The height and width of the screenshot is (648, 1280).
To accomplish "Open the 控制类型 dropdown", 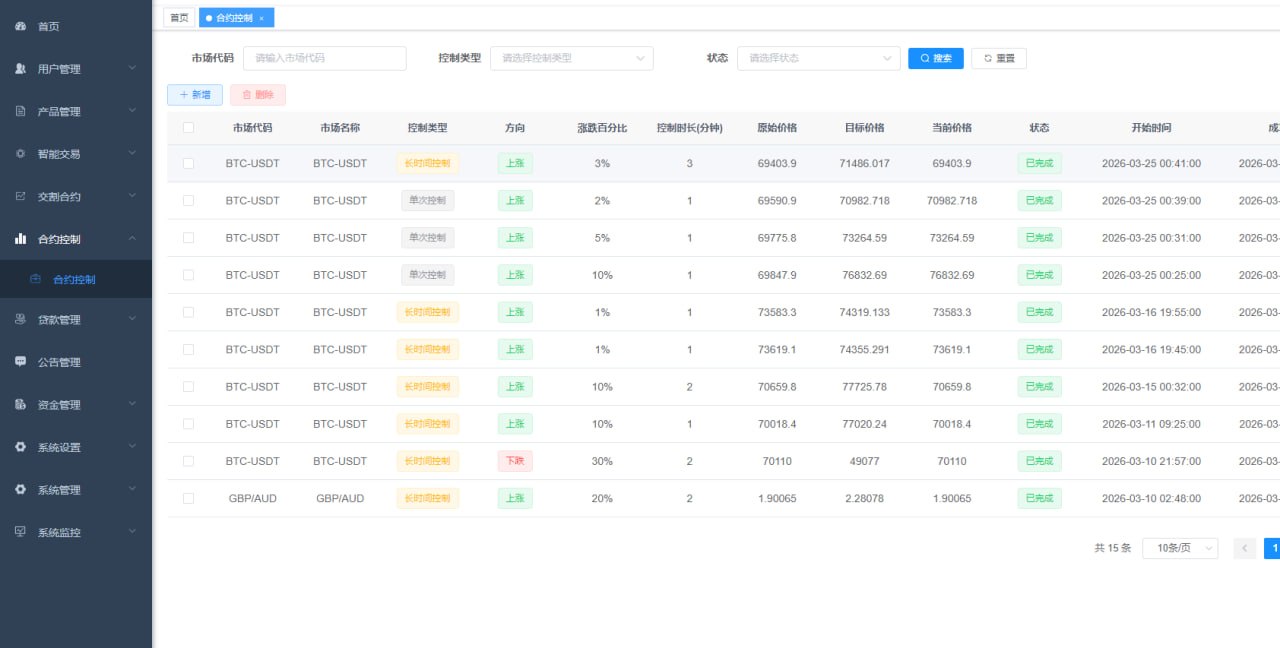I will click(x=571, y=58).
